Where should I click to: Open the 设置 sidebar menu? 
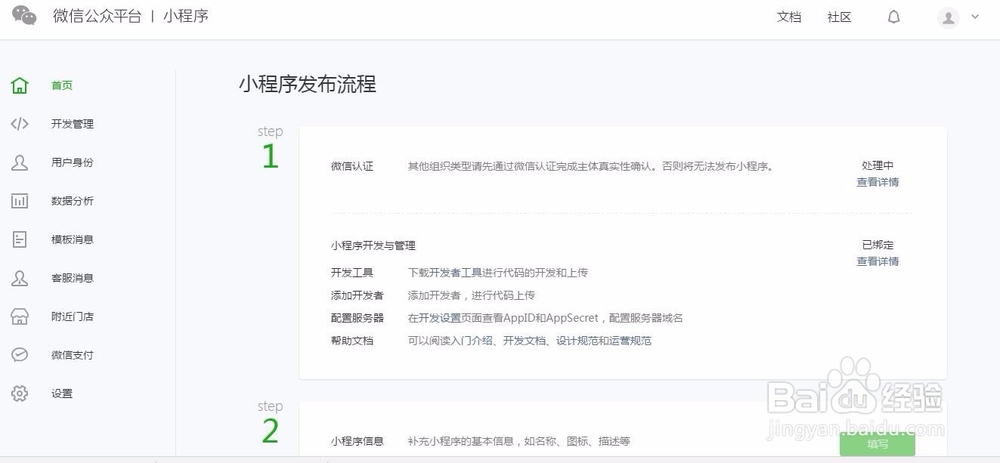(x=62, y=393)
